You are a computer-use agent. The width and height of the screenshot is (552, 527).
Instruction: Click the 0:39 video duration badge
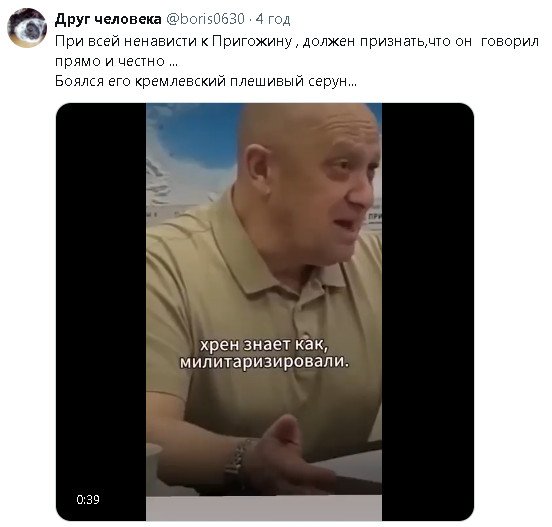point(88,499)
